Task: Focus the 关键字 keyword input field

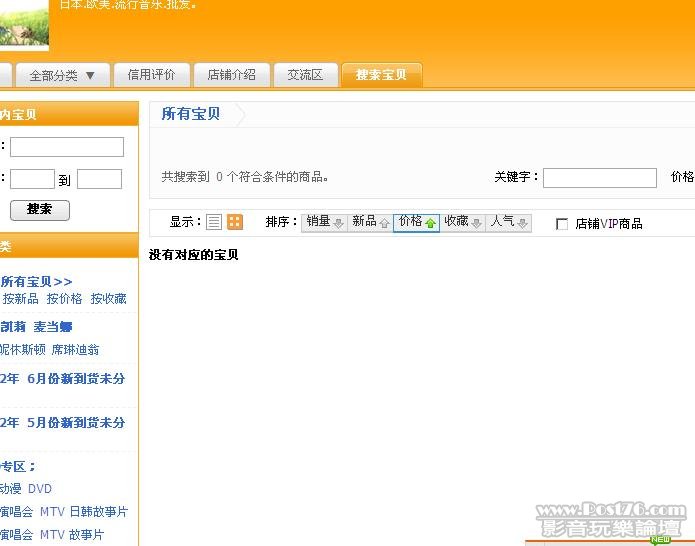Action: tap(600, 178)
